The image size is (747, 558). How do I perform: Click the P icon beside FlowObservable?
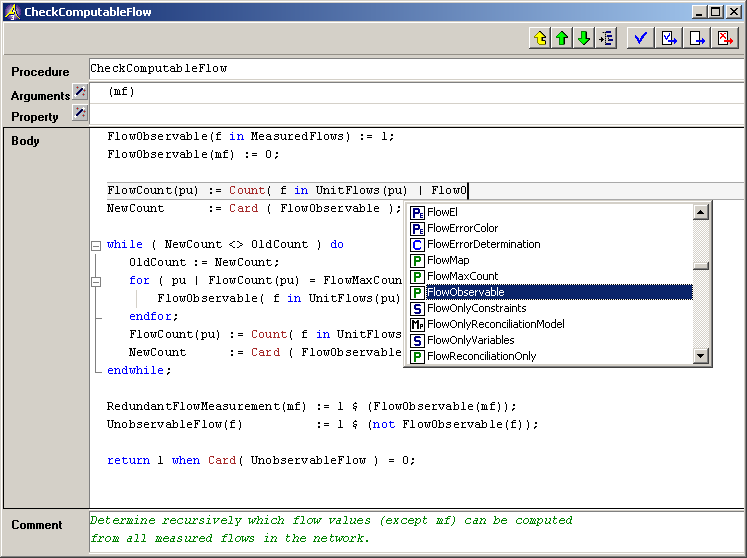[x=417, y=293]
